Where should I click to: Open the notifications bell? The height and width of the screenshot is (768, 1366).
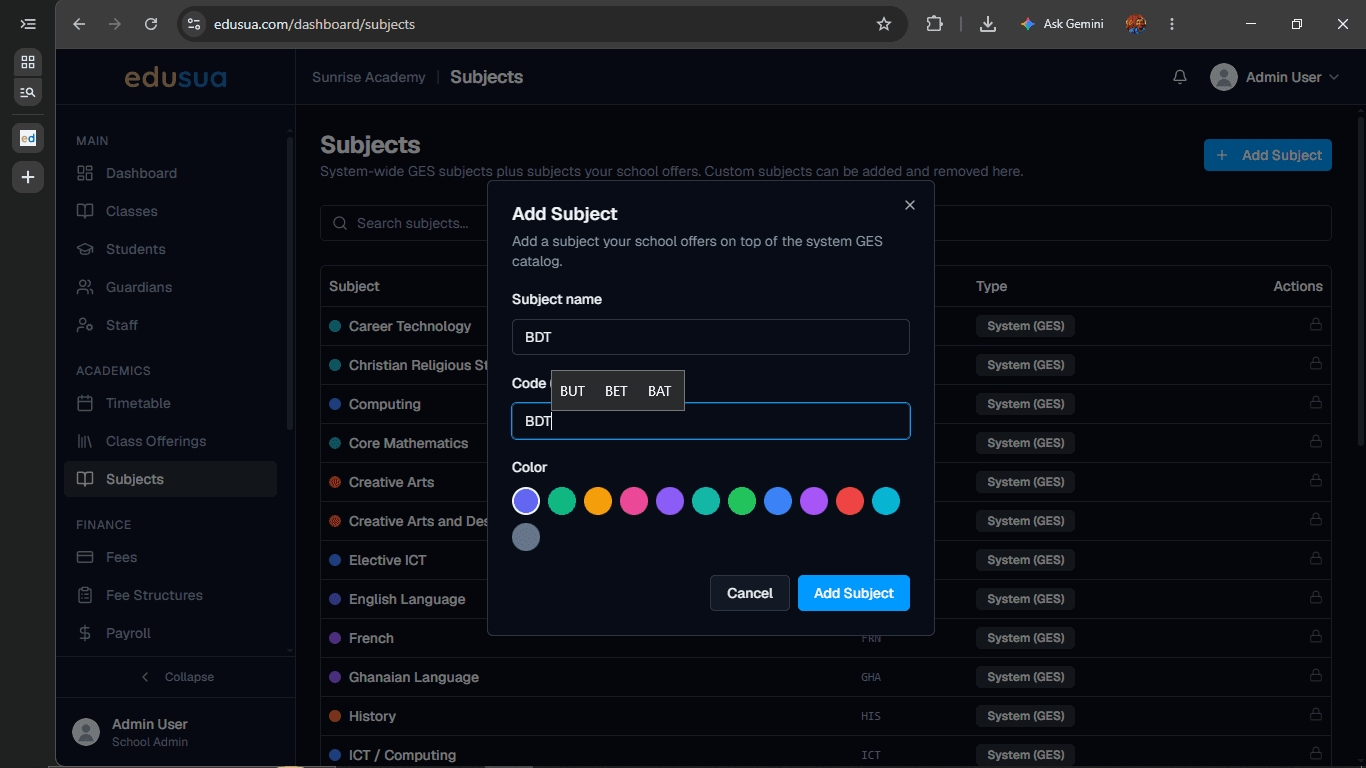(x=1180, y=77)
